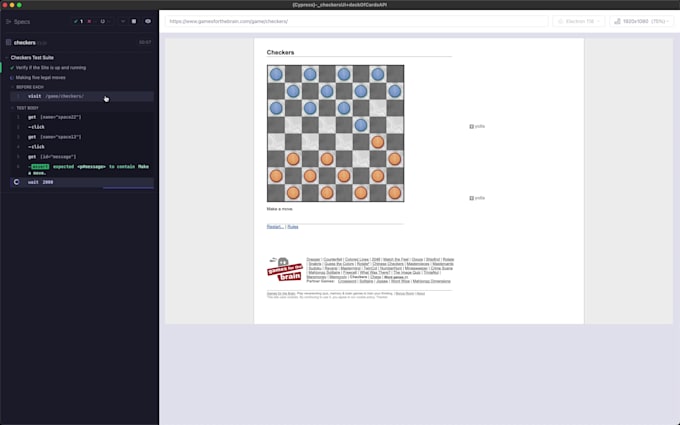Collapse the TEST BODY section
The image size is (680, 425).
(x=27, y=108)
